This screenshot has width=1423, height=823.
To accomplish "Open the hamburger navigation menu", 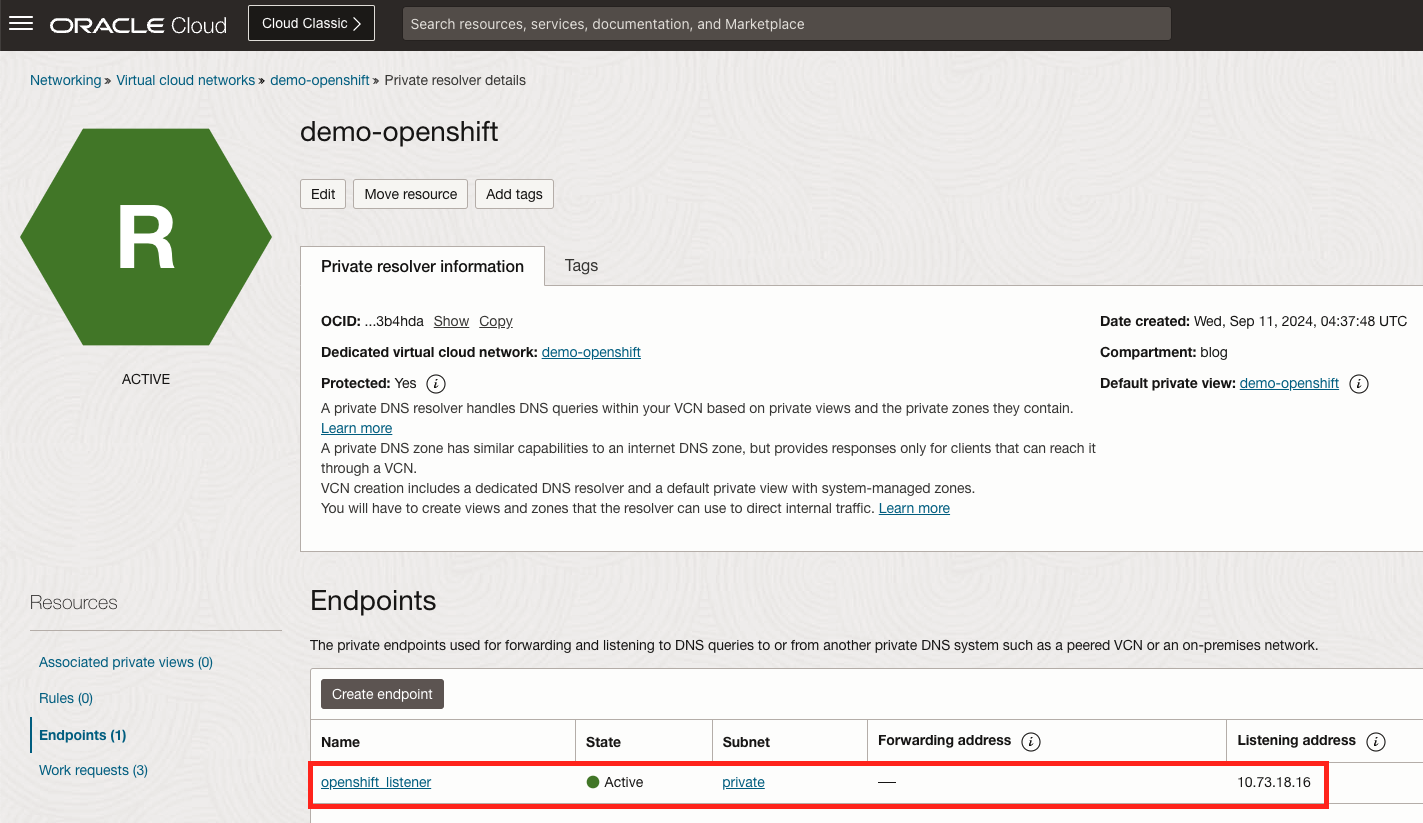I will (21, 24).
